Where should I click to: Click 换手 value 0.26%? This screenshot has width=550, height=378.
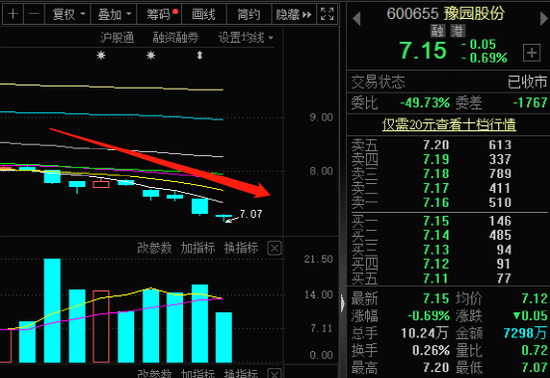coord(431,350)
